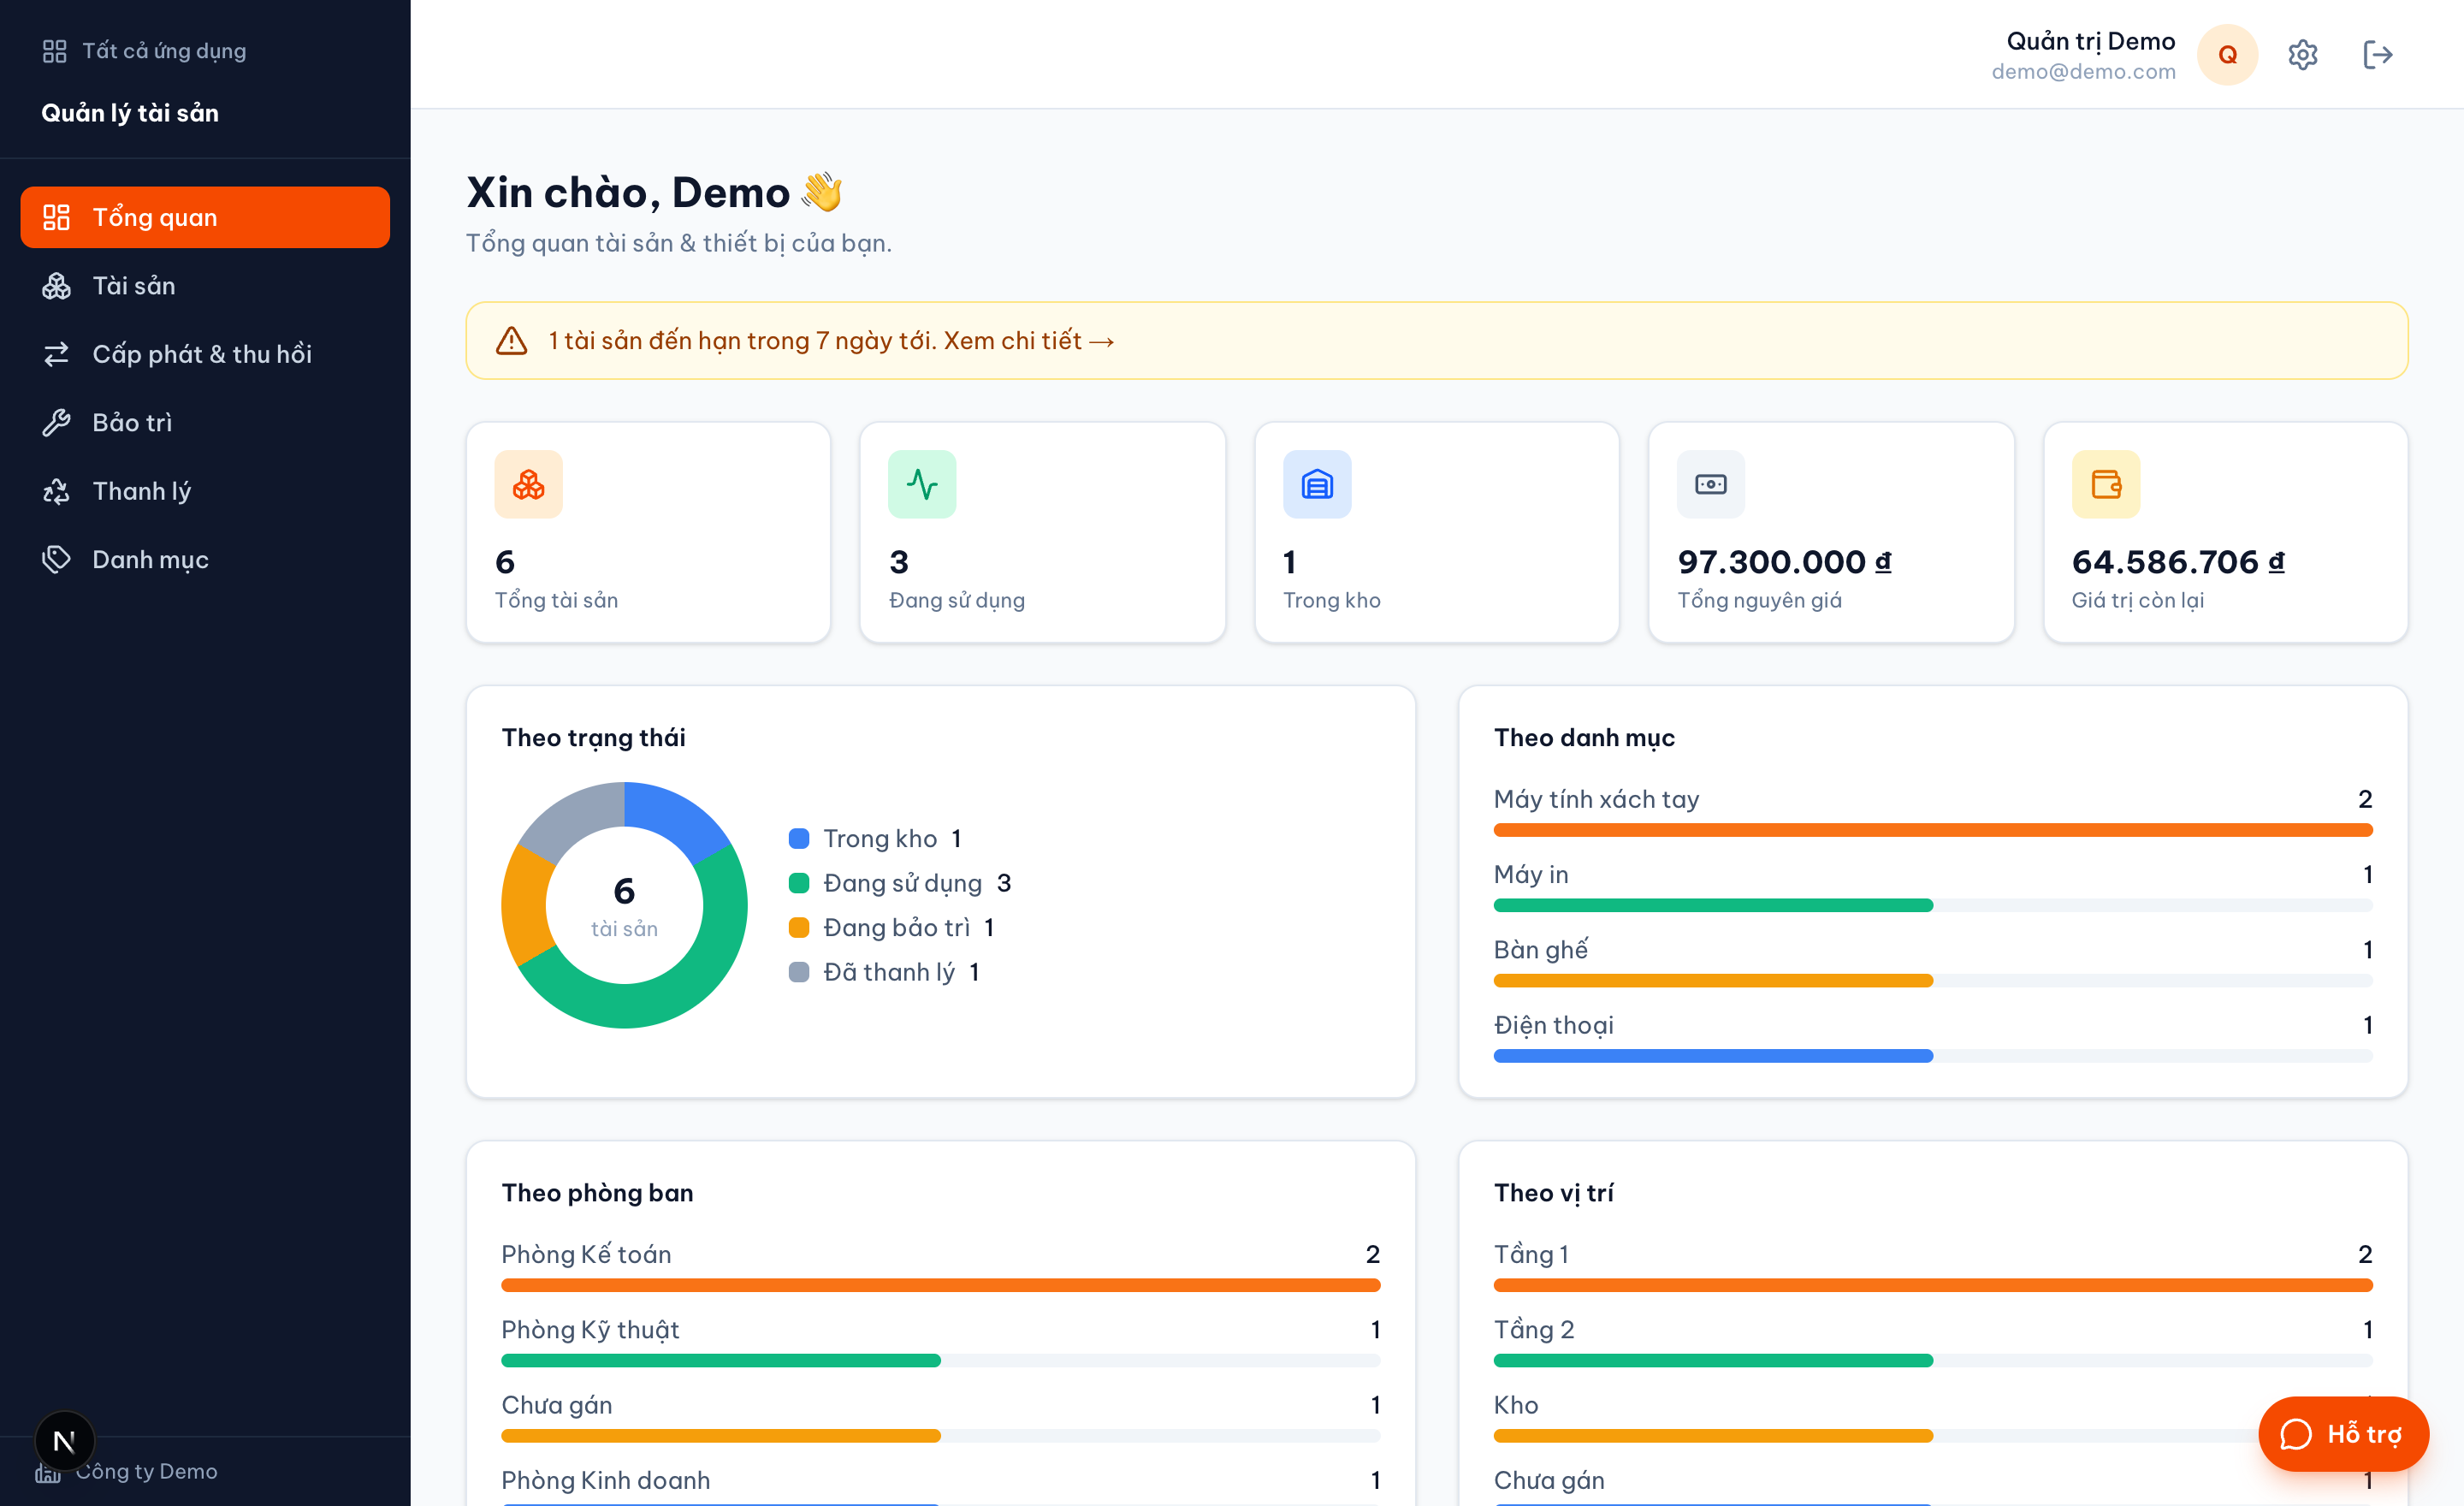Viewport: 2464px width, 1506px height.
Task: Click the green Đang sử dụng activity icon
Action: [922, 484]
